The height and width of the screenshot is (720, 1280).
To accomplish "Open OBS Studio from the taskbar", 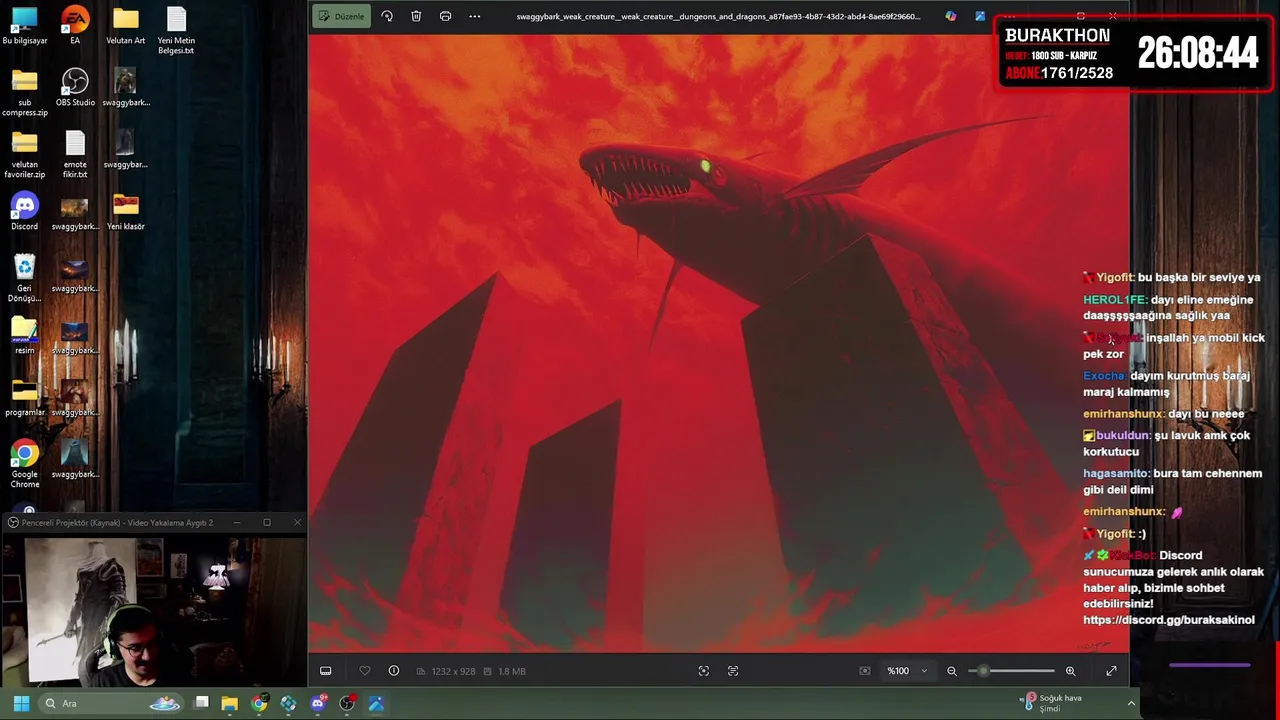I will pyautogui.click(x=347, y=703).
